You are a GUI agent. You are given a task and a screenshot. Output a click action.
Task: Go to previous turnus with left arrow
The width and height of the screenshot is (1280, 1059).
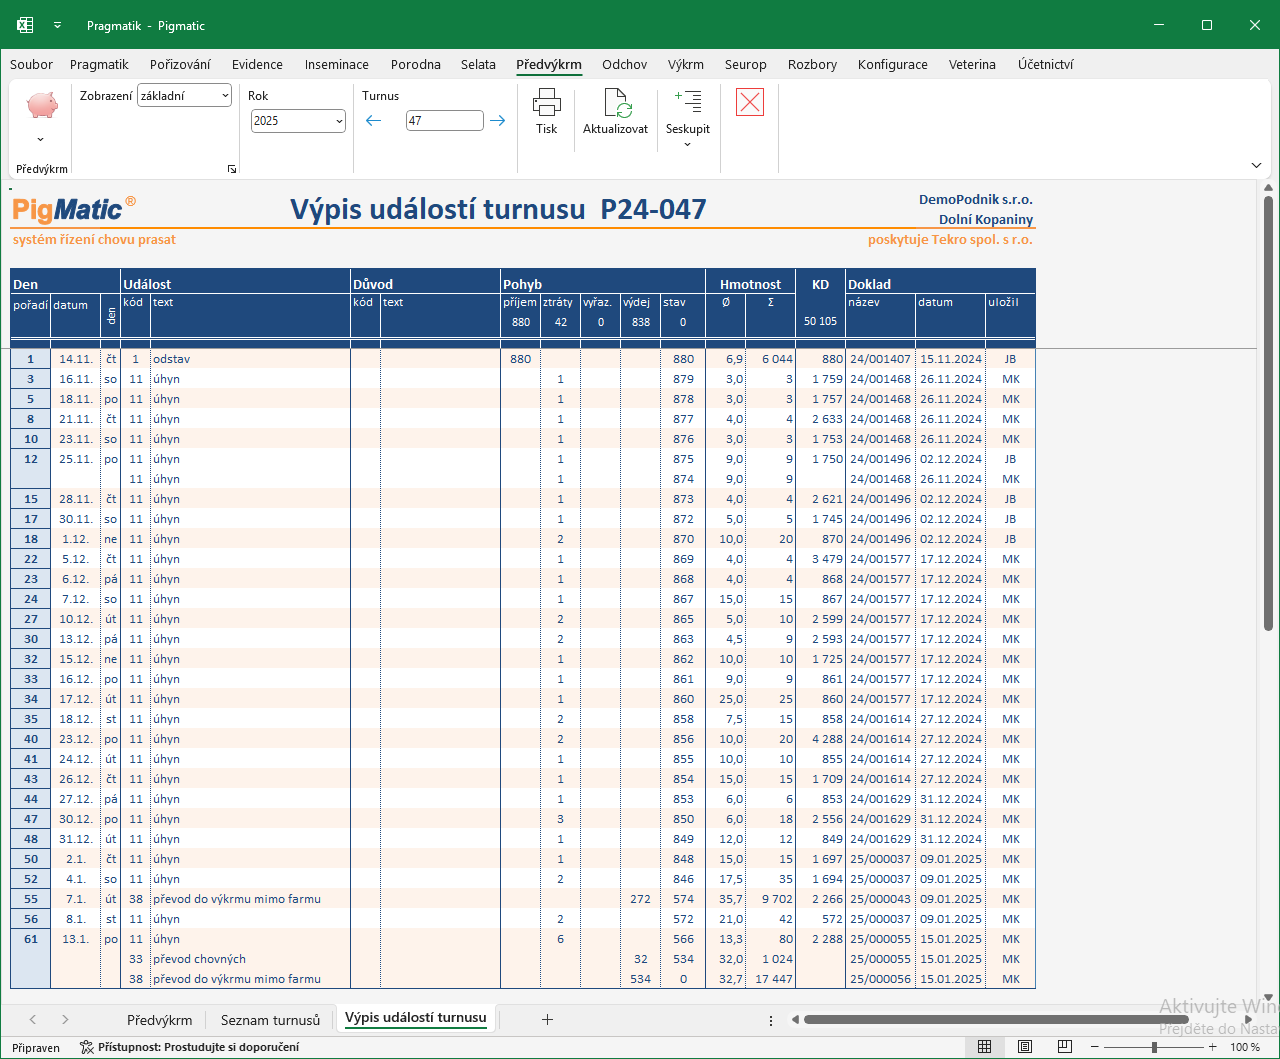(x=374, y=121)
